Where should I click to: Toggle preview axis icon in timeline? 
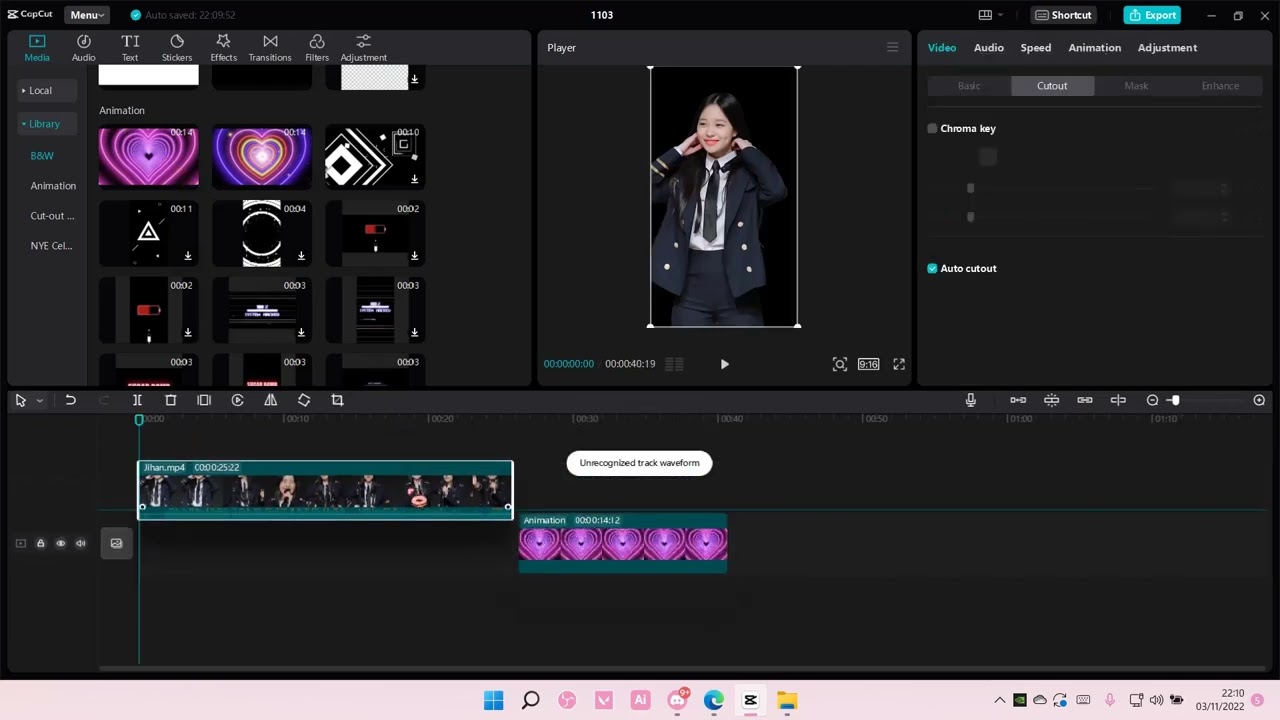pyautogui.click(x=1118, y=400)
